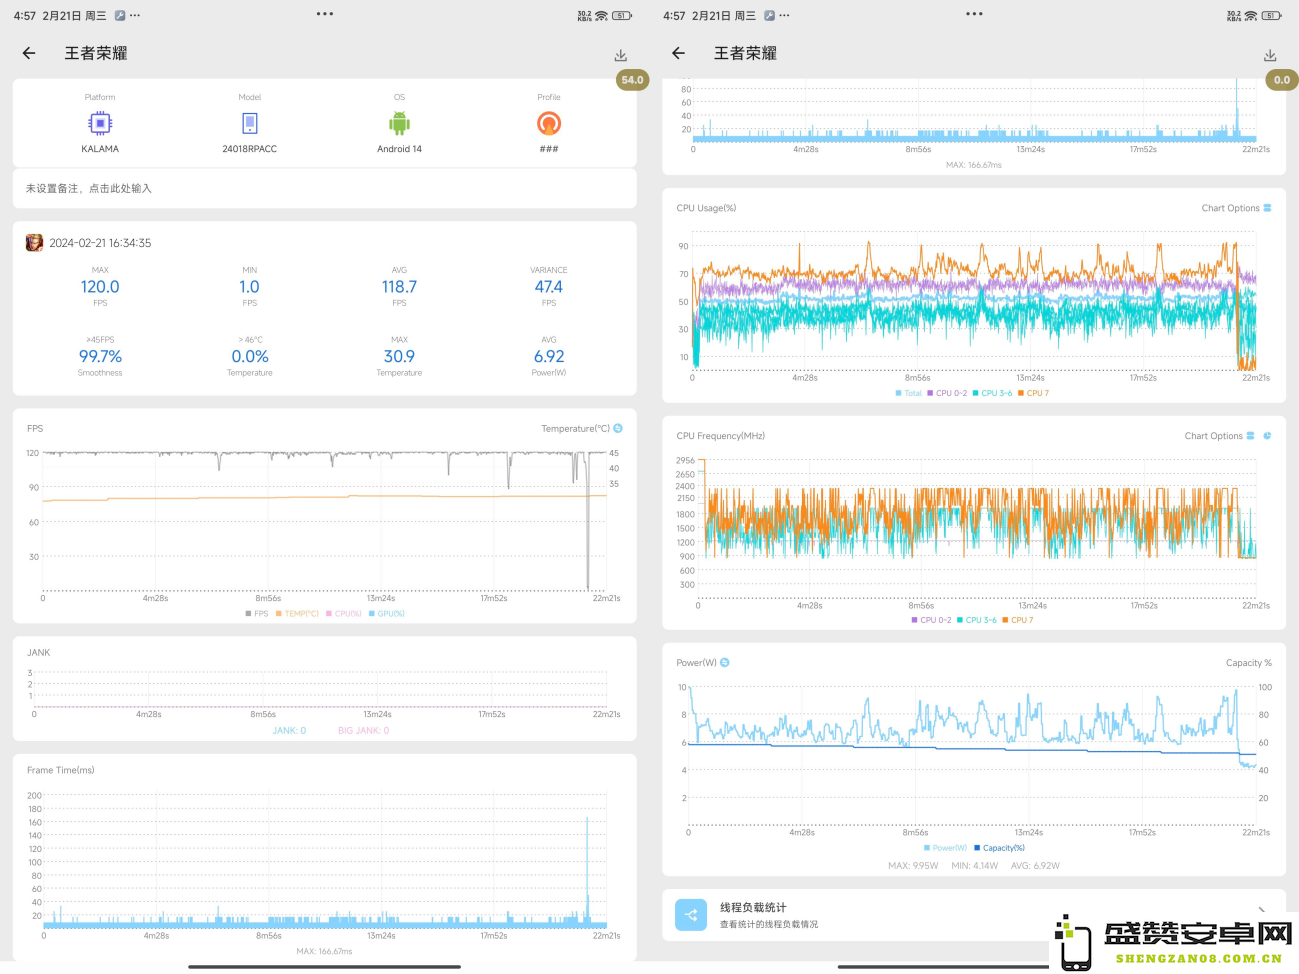
Task: Tap the download icon in the left panel
Action: pyautogui.click(x=620, y=55)
